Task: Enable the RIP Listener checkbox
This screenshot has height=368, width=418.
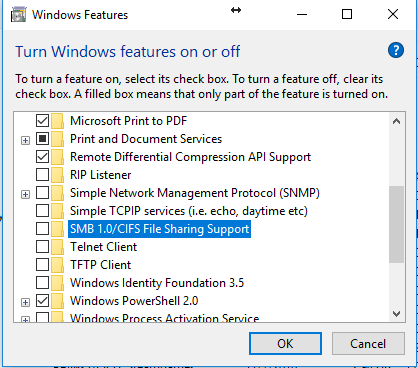Action: (42, 175)
